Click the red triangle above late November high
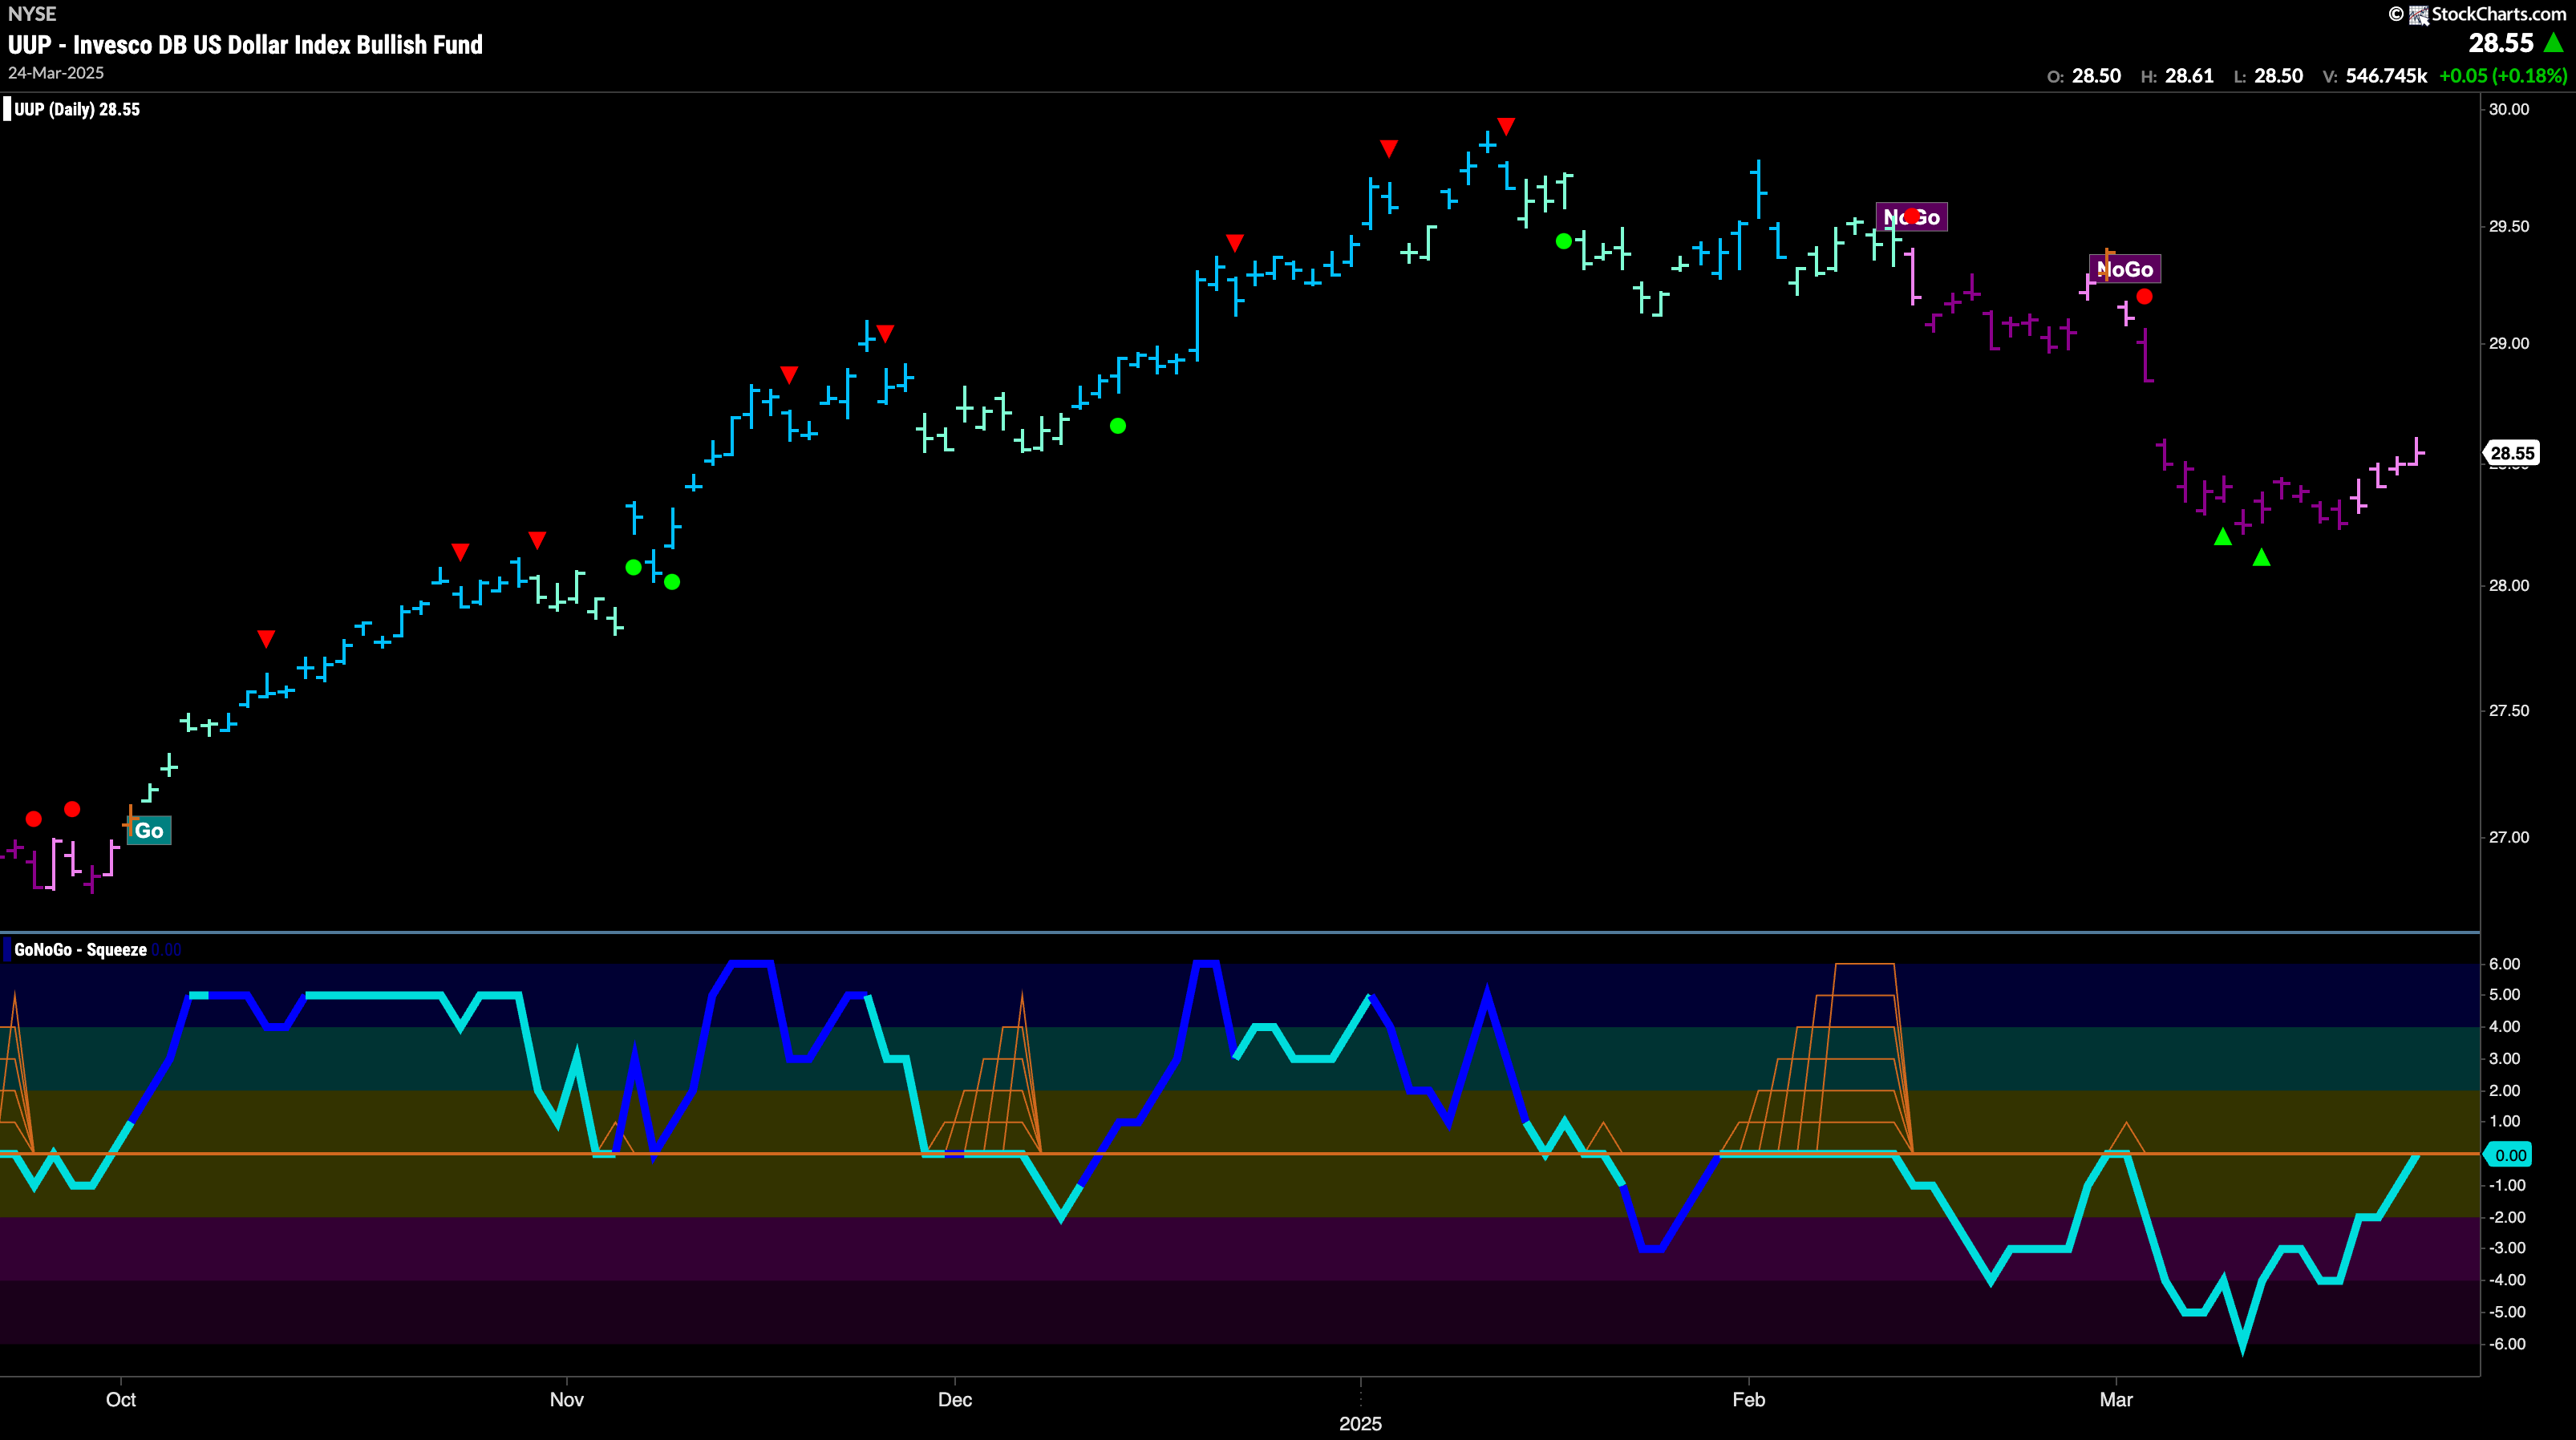 click(x=885, y=333)
